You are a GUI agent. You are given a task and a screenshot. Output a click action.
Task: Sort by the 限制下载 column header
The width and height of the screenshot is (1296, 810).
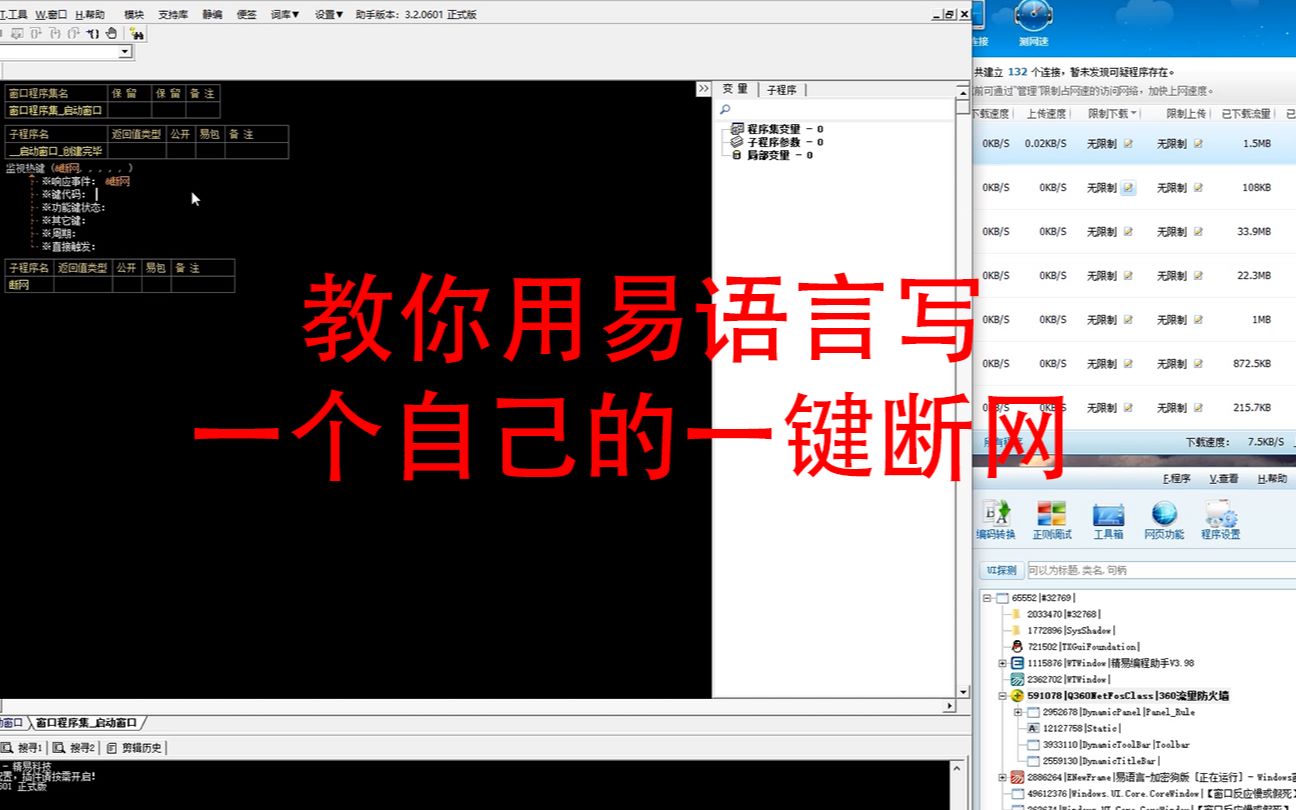(x=1111, y=114)
